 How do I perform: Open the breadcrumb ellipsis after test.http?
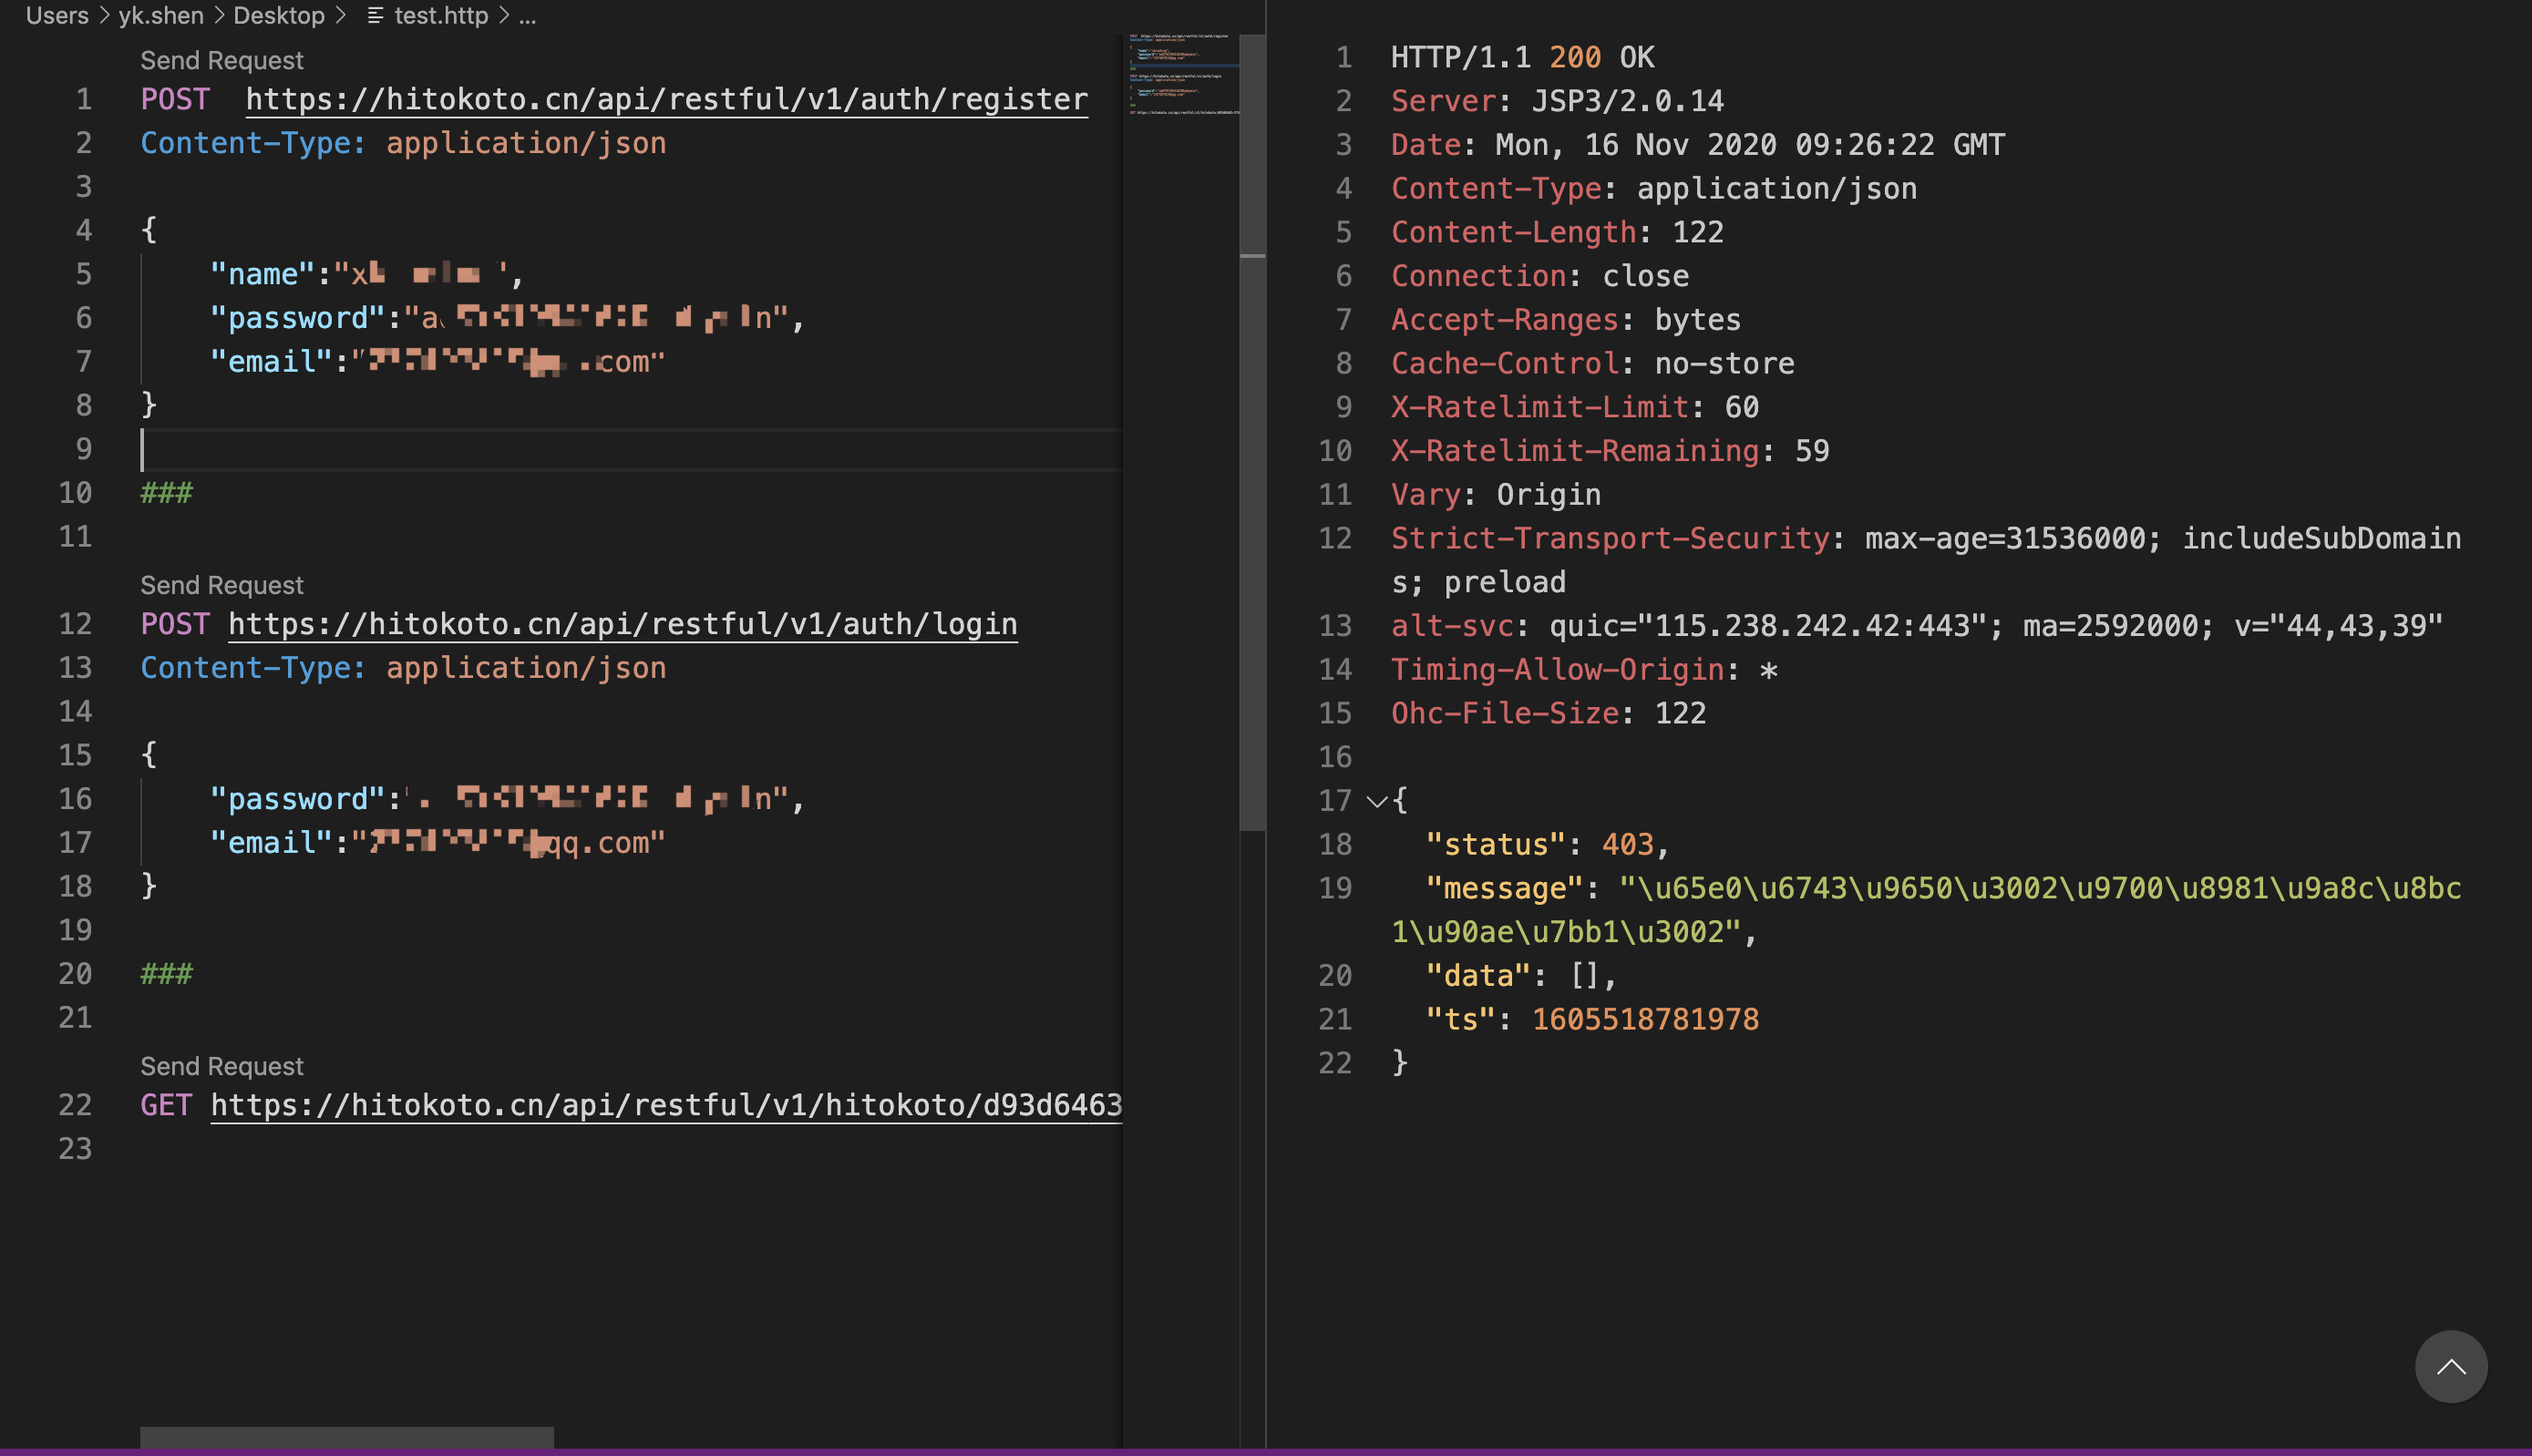coord(527,15)
